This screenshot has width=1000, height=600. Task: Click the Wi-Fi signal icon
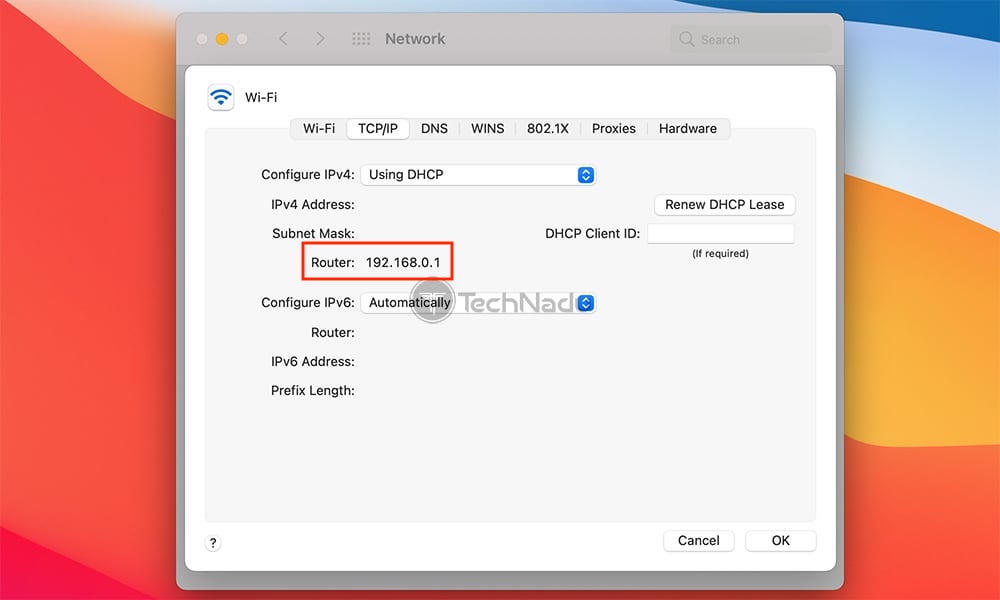(x=221, y=98)
